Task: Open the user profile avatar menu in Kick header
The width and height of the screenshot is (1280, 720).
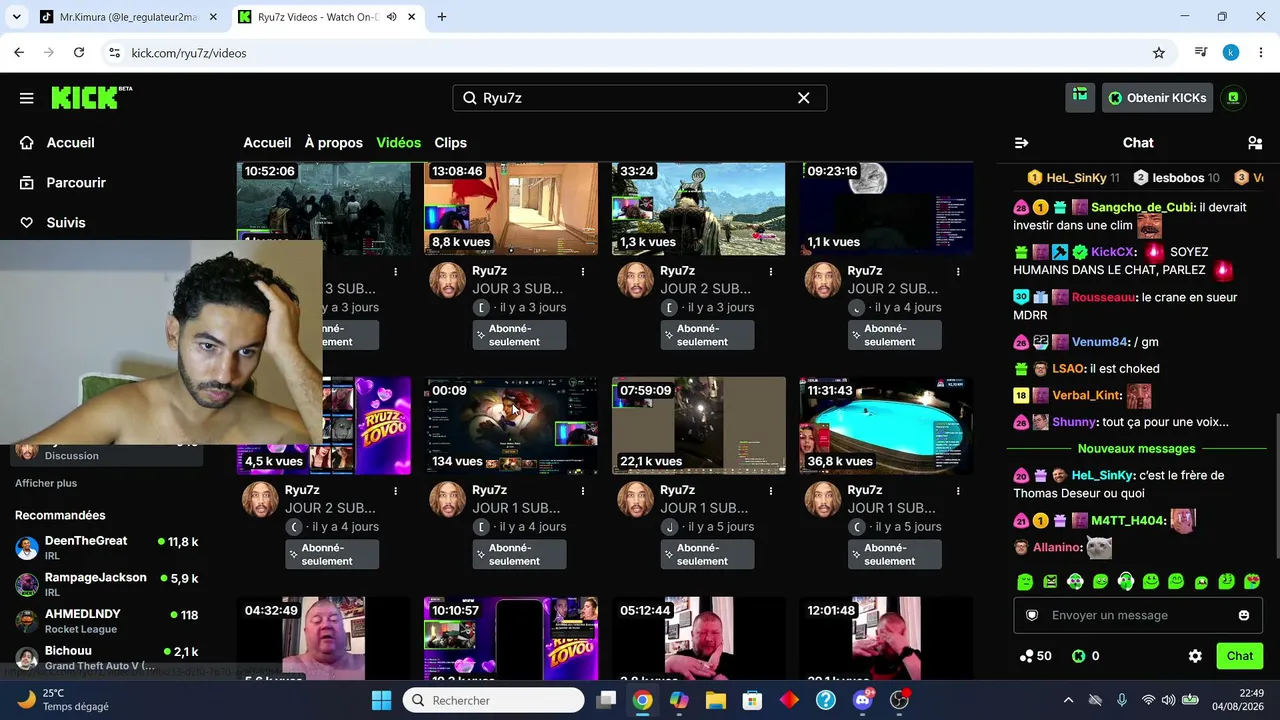Action: tap(1233, 97)
